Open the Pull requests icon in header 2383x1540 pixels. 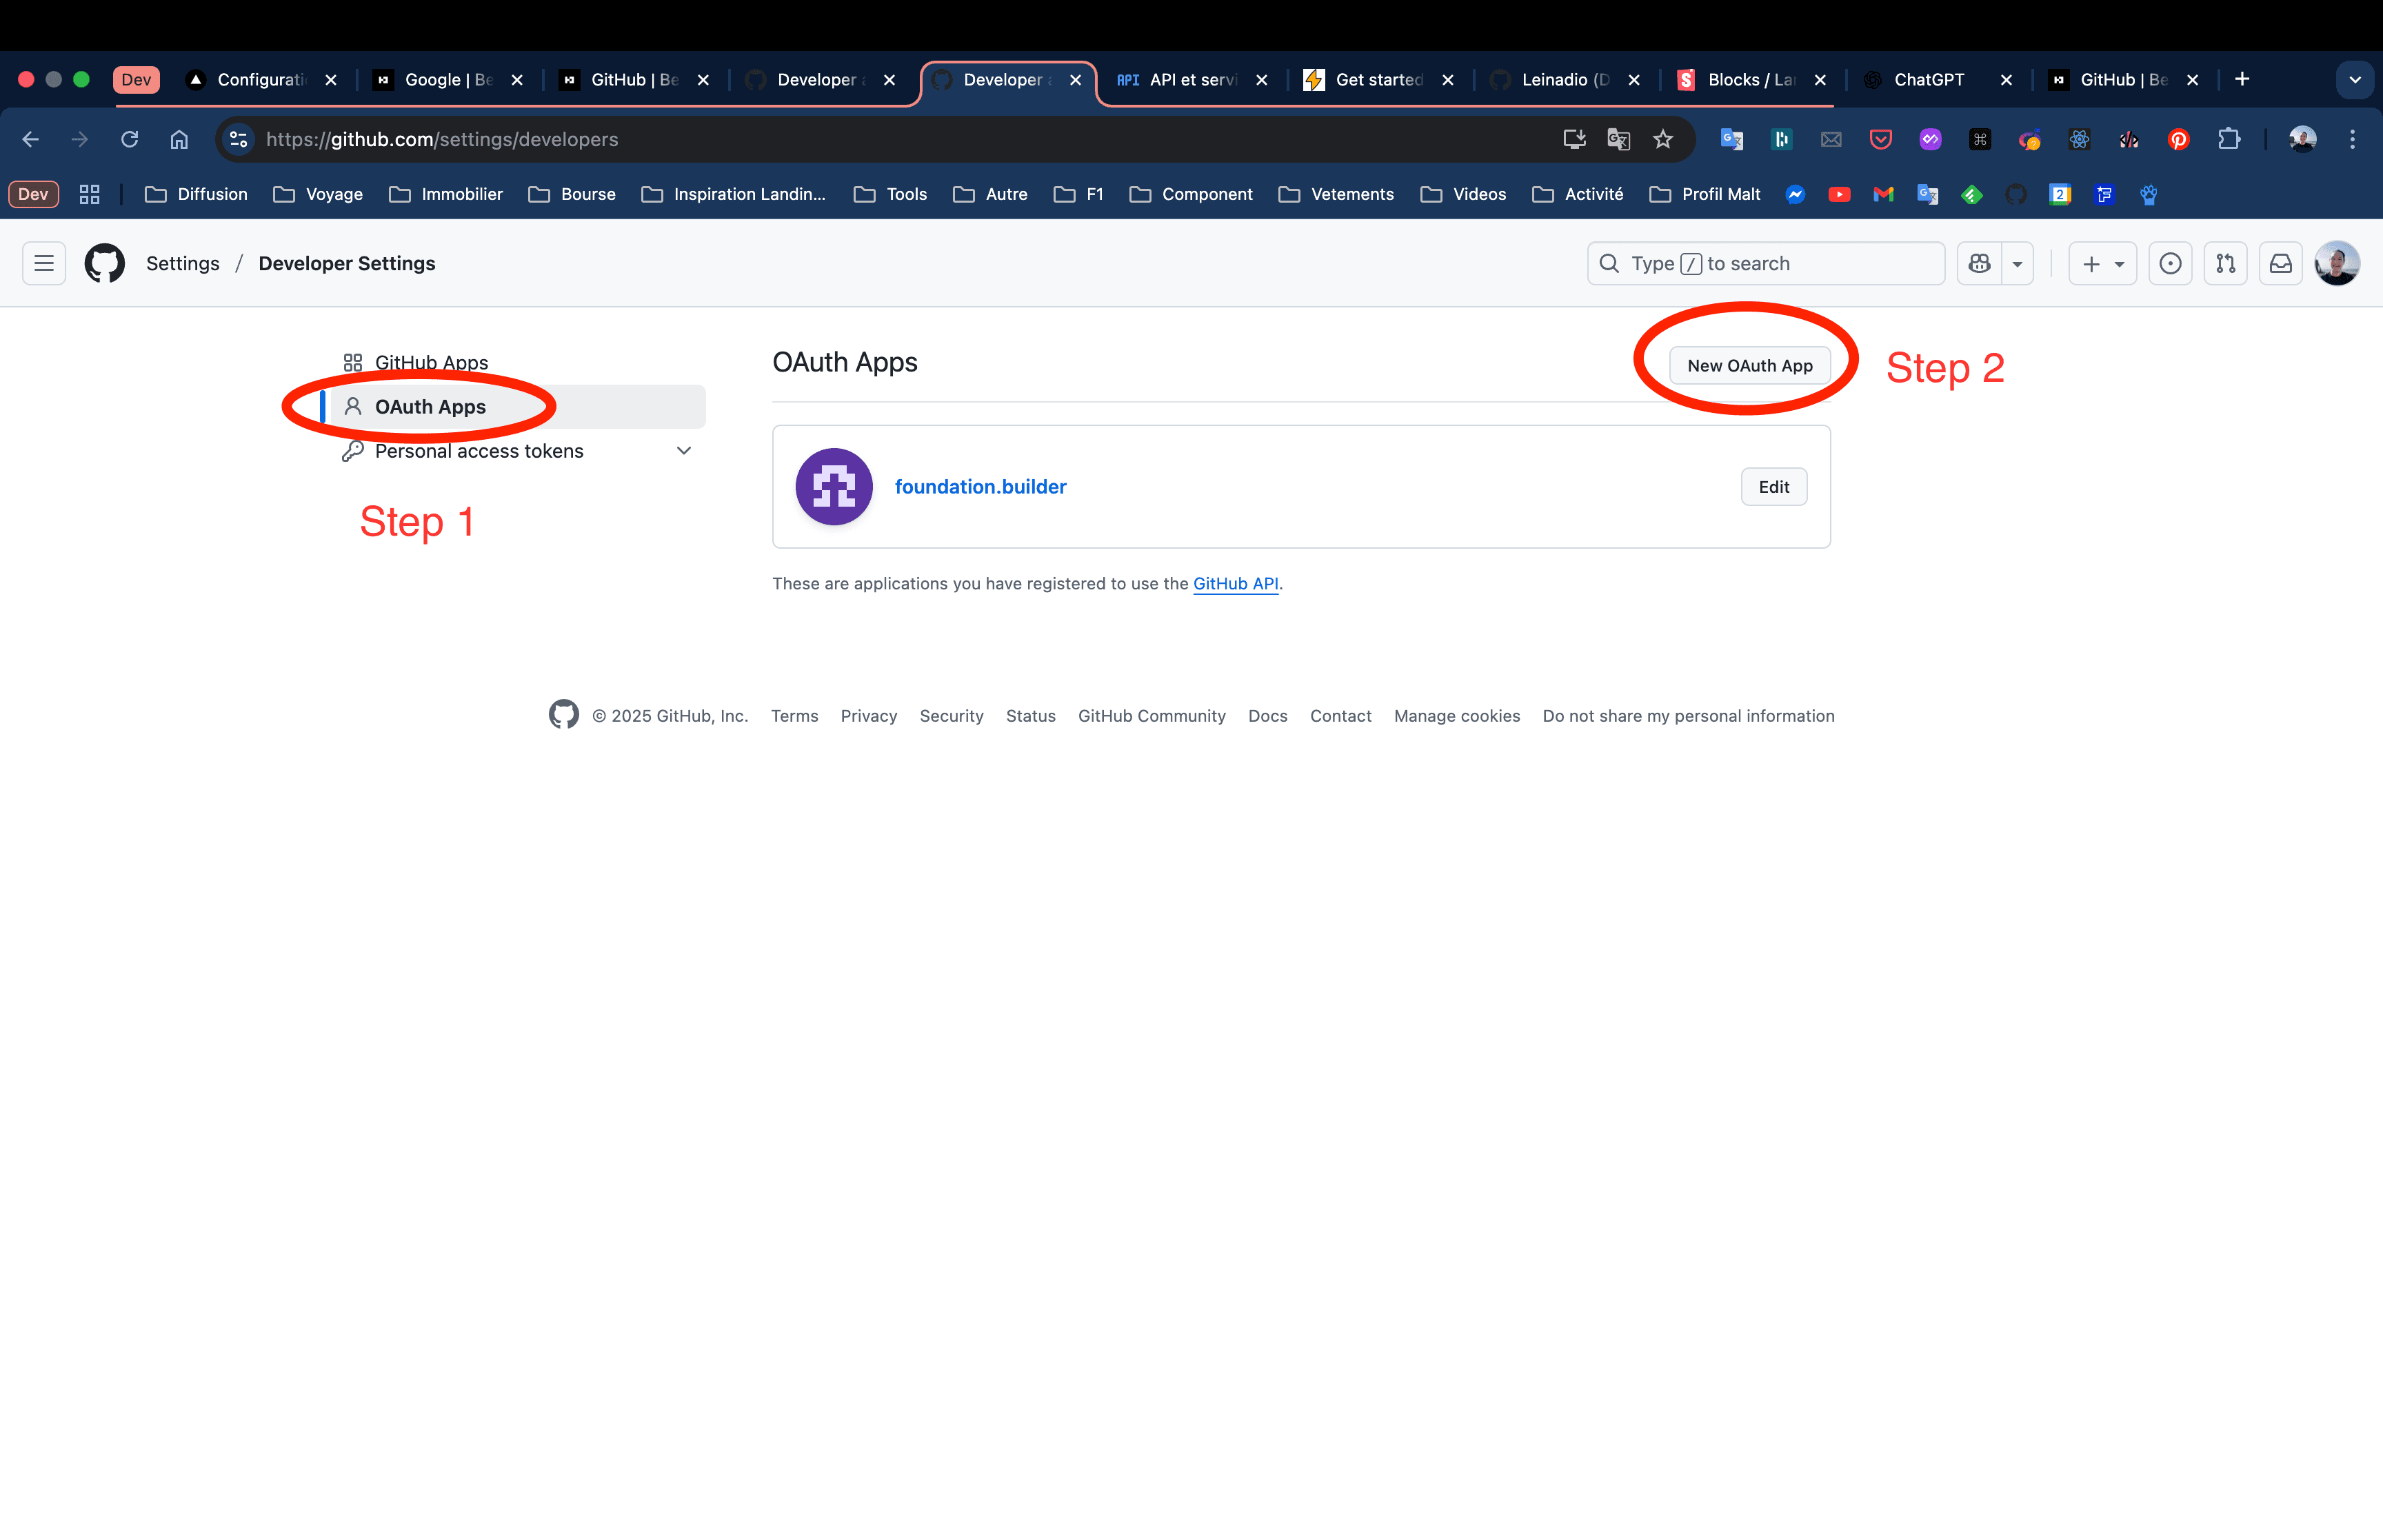[2225, 263]
